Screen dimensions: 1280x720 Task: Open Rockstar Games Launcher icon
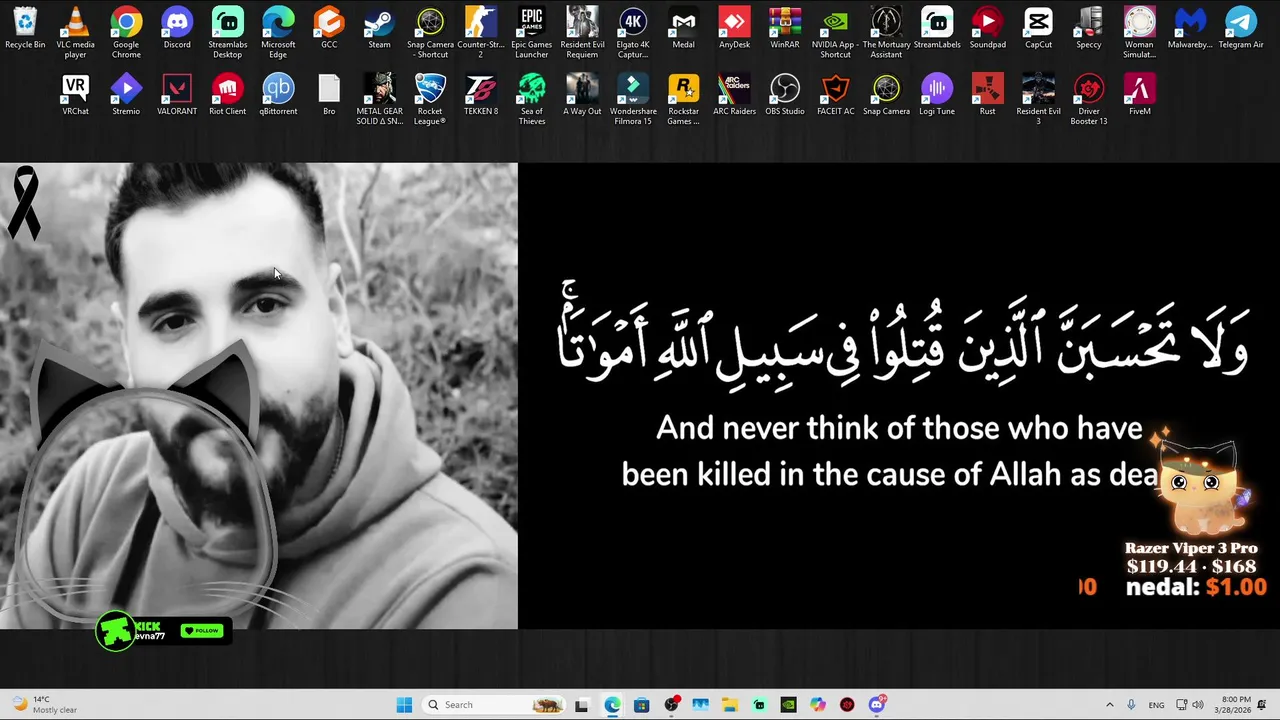tap(683, 99)
